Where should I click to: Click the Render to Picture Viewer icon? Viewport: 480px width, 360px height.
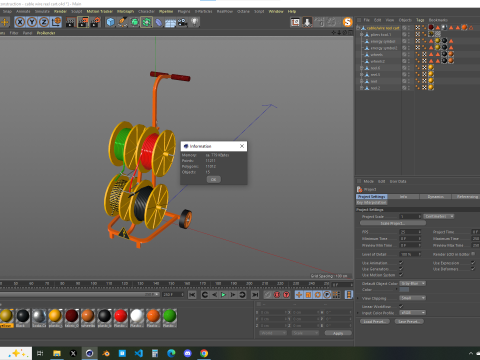(83, 22)
